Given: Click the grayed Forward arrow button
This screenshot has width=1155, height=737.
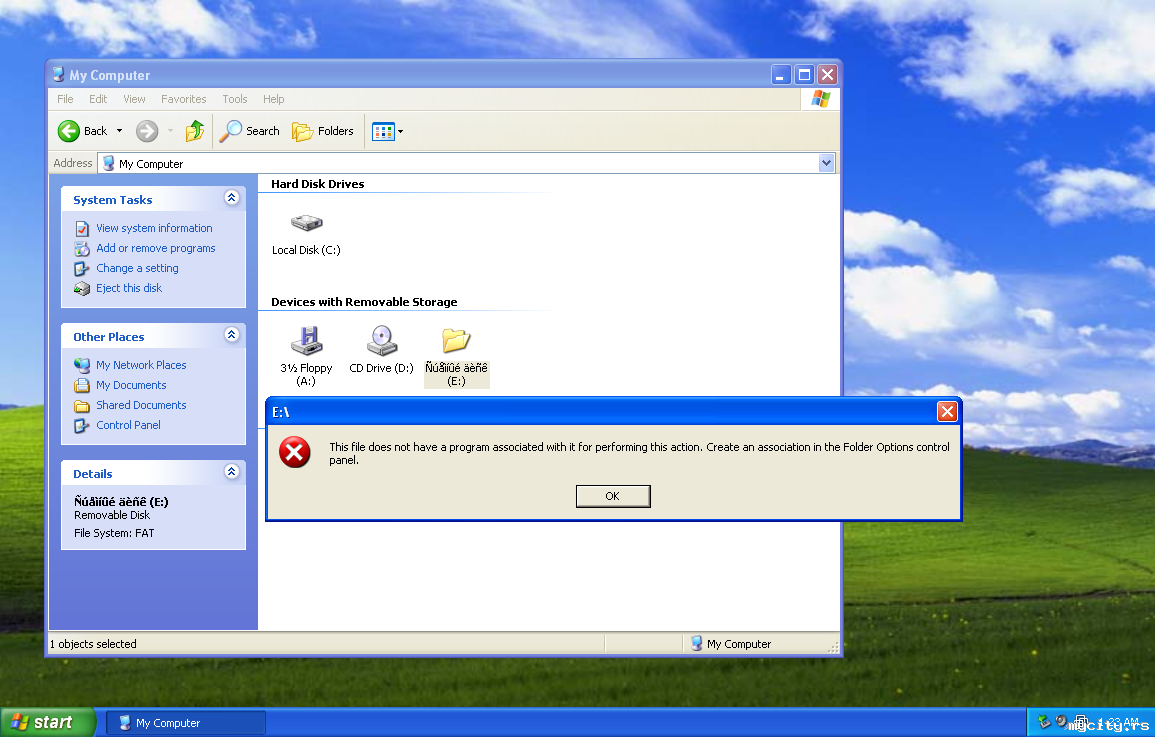Looking at the screenshot, I should pos(147,131).
